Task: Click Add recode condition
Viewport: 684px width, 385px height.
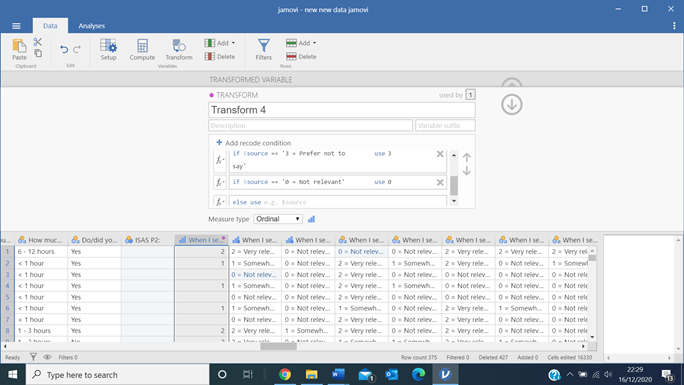Action: point(253,143)
